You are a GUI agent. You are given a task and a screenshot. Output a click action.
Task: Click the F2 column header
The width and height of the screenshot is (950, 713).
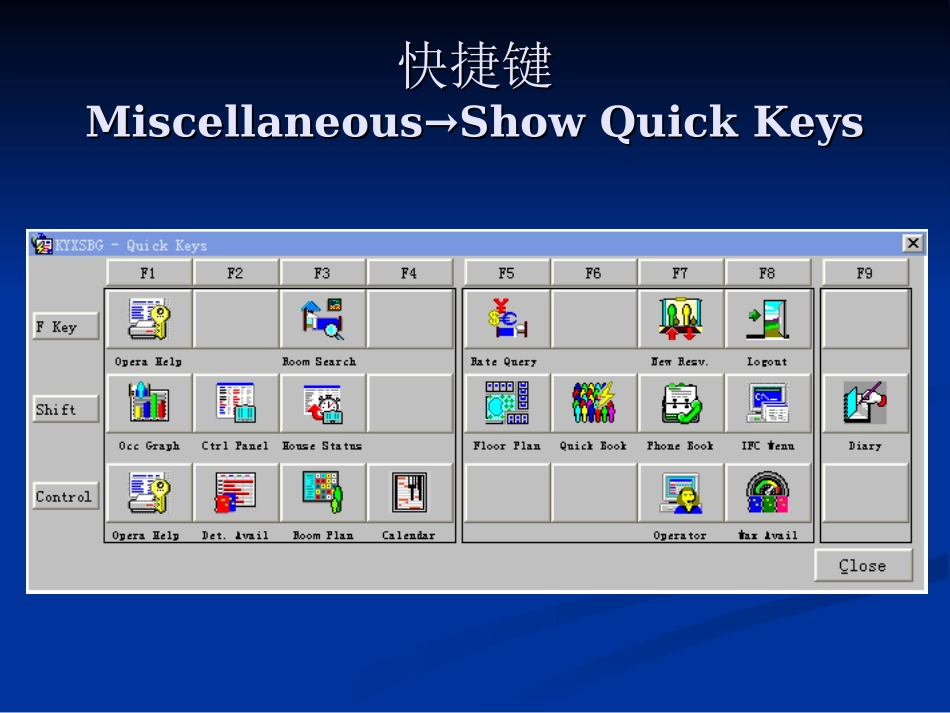point(236,273)
